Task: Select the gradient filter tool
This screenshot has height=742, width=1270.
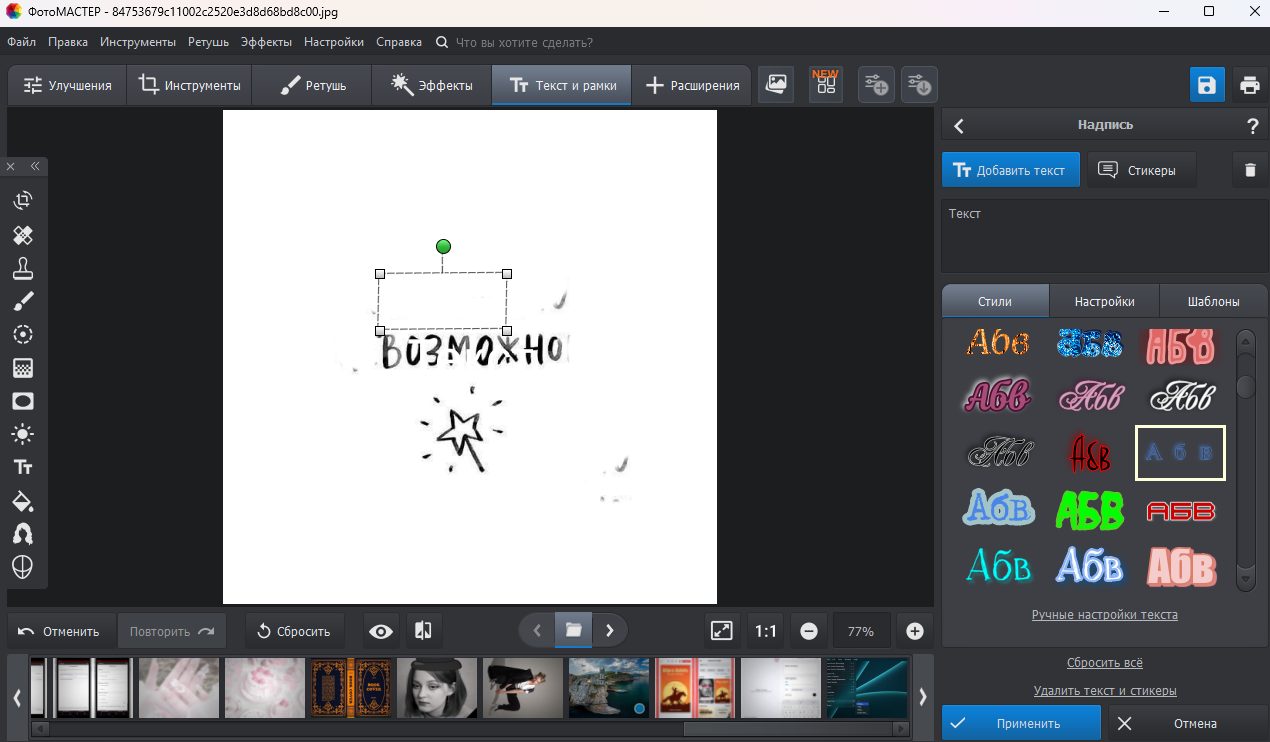Action: click(x=23, y=368)
